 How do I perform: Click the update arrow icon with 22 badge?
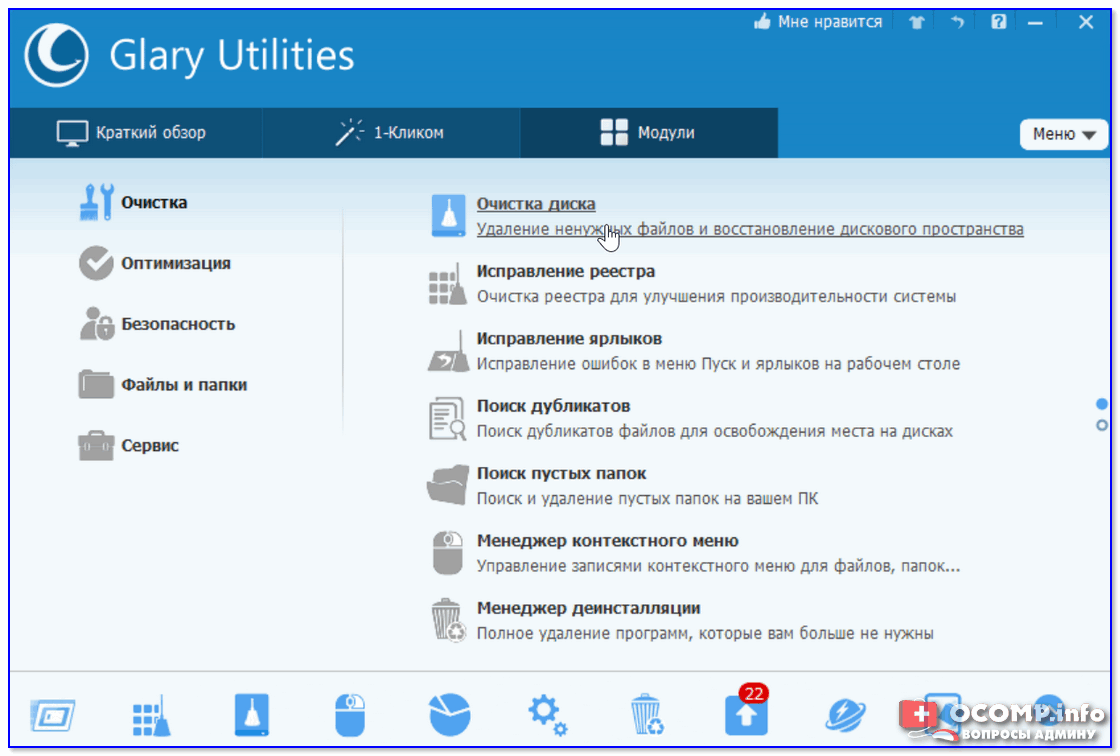(x=746, y=715)
